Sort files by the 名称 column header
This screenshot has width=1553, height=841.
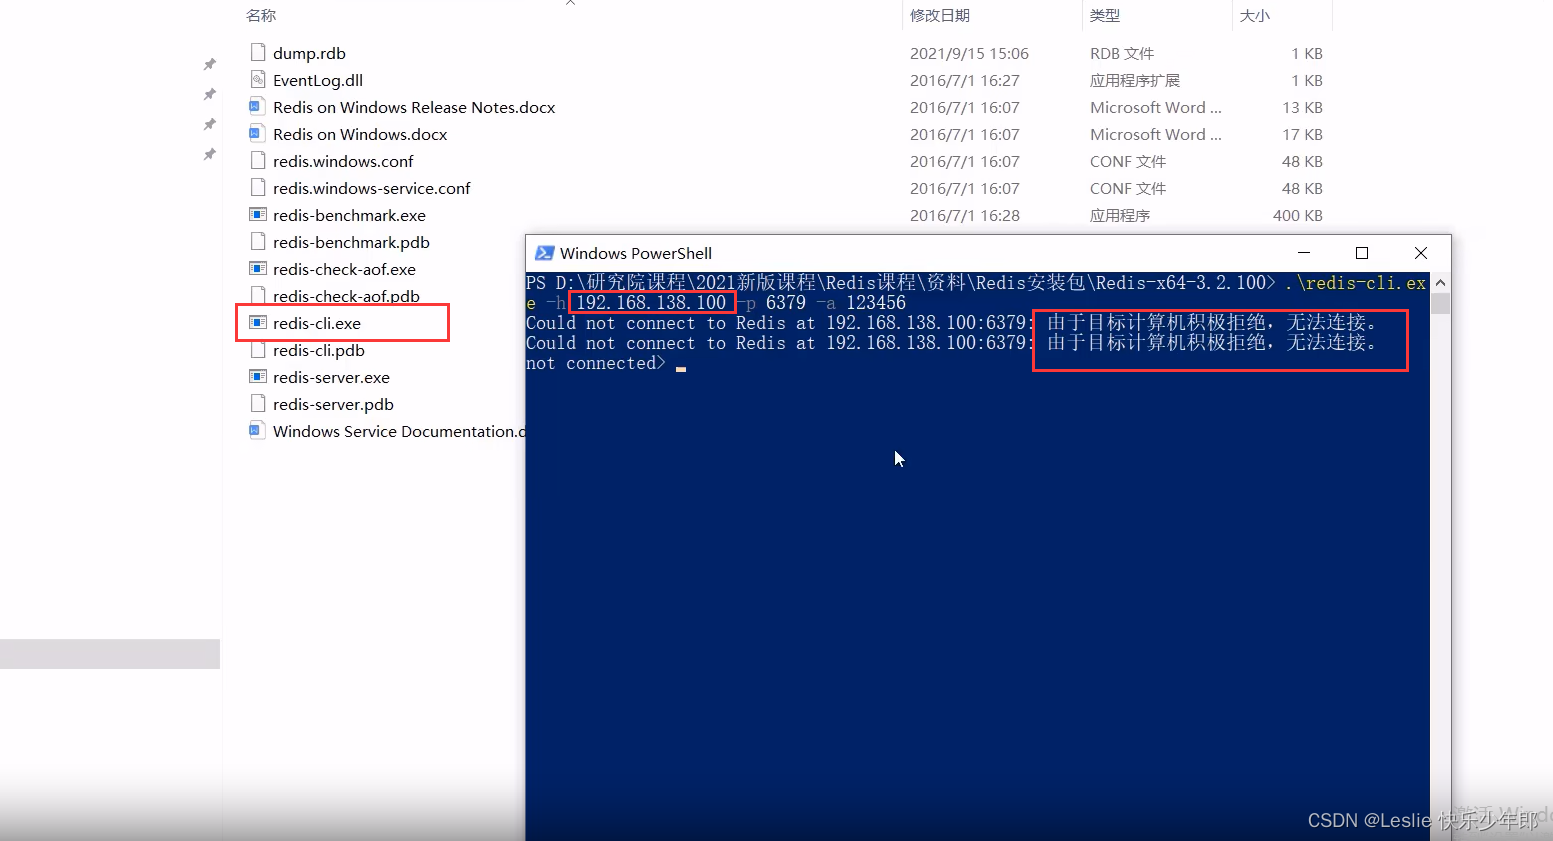coord(261,15)
